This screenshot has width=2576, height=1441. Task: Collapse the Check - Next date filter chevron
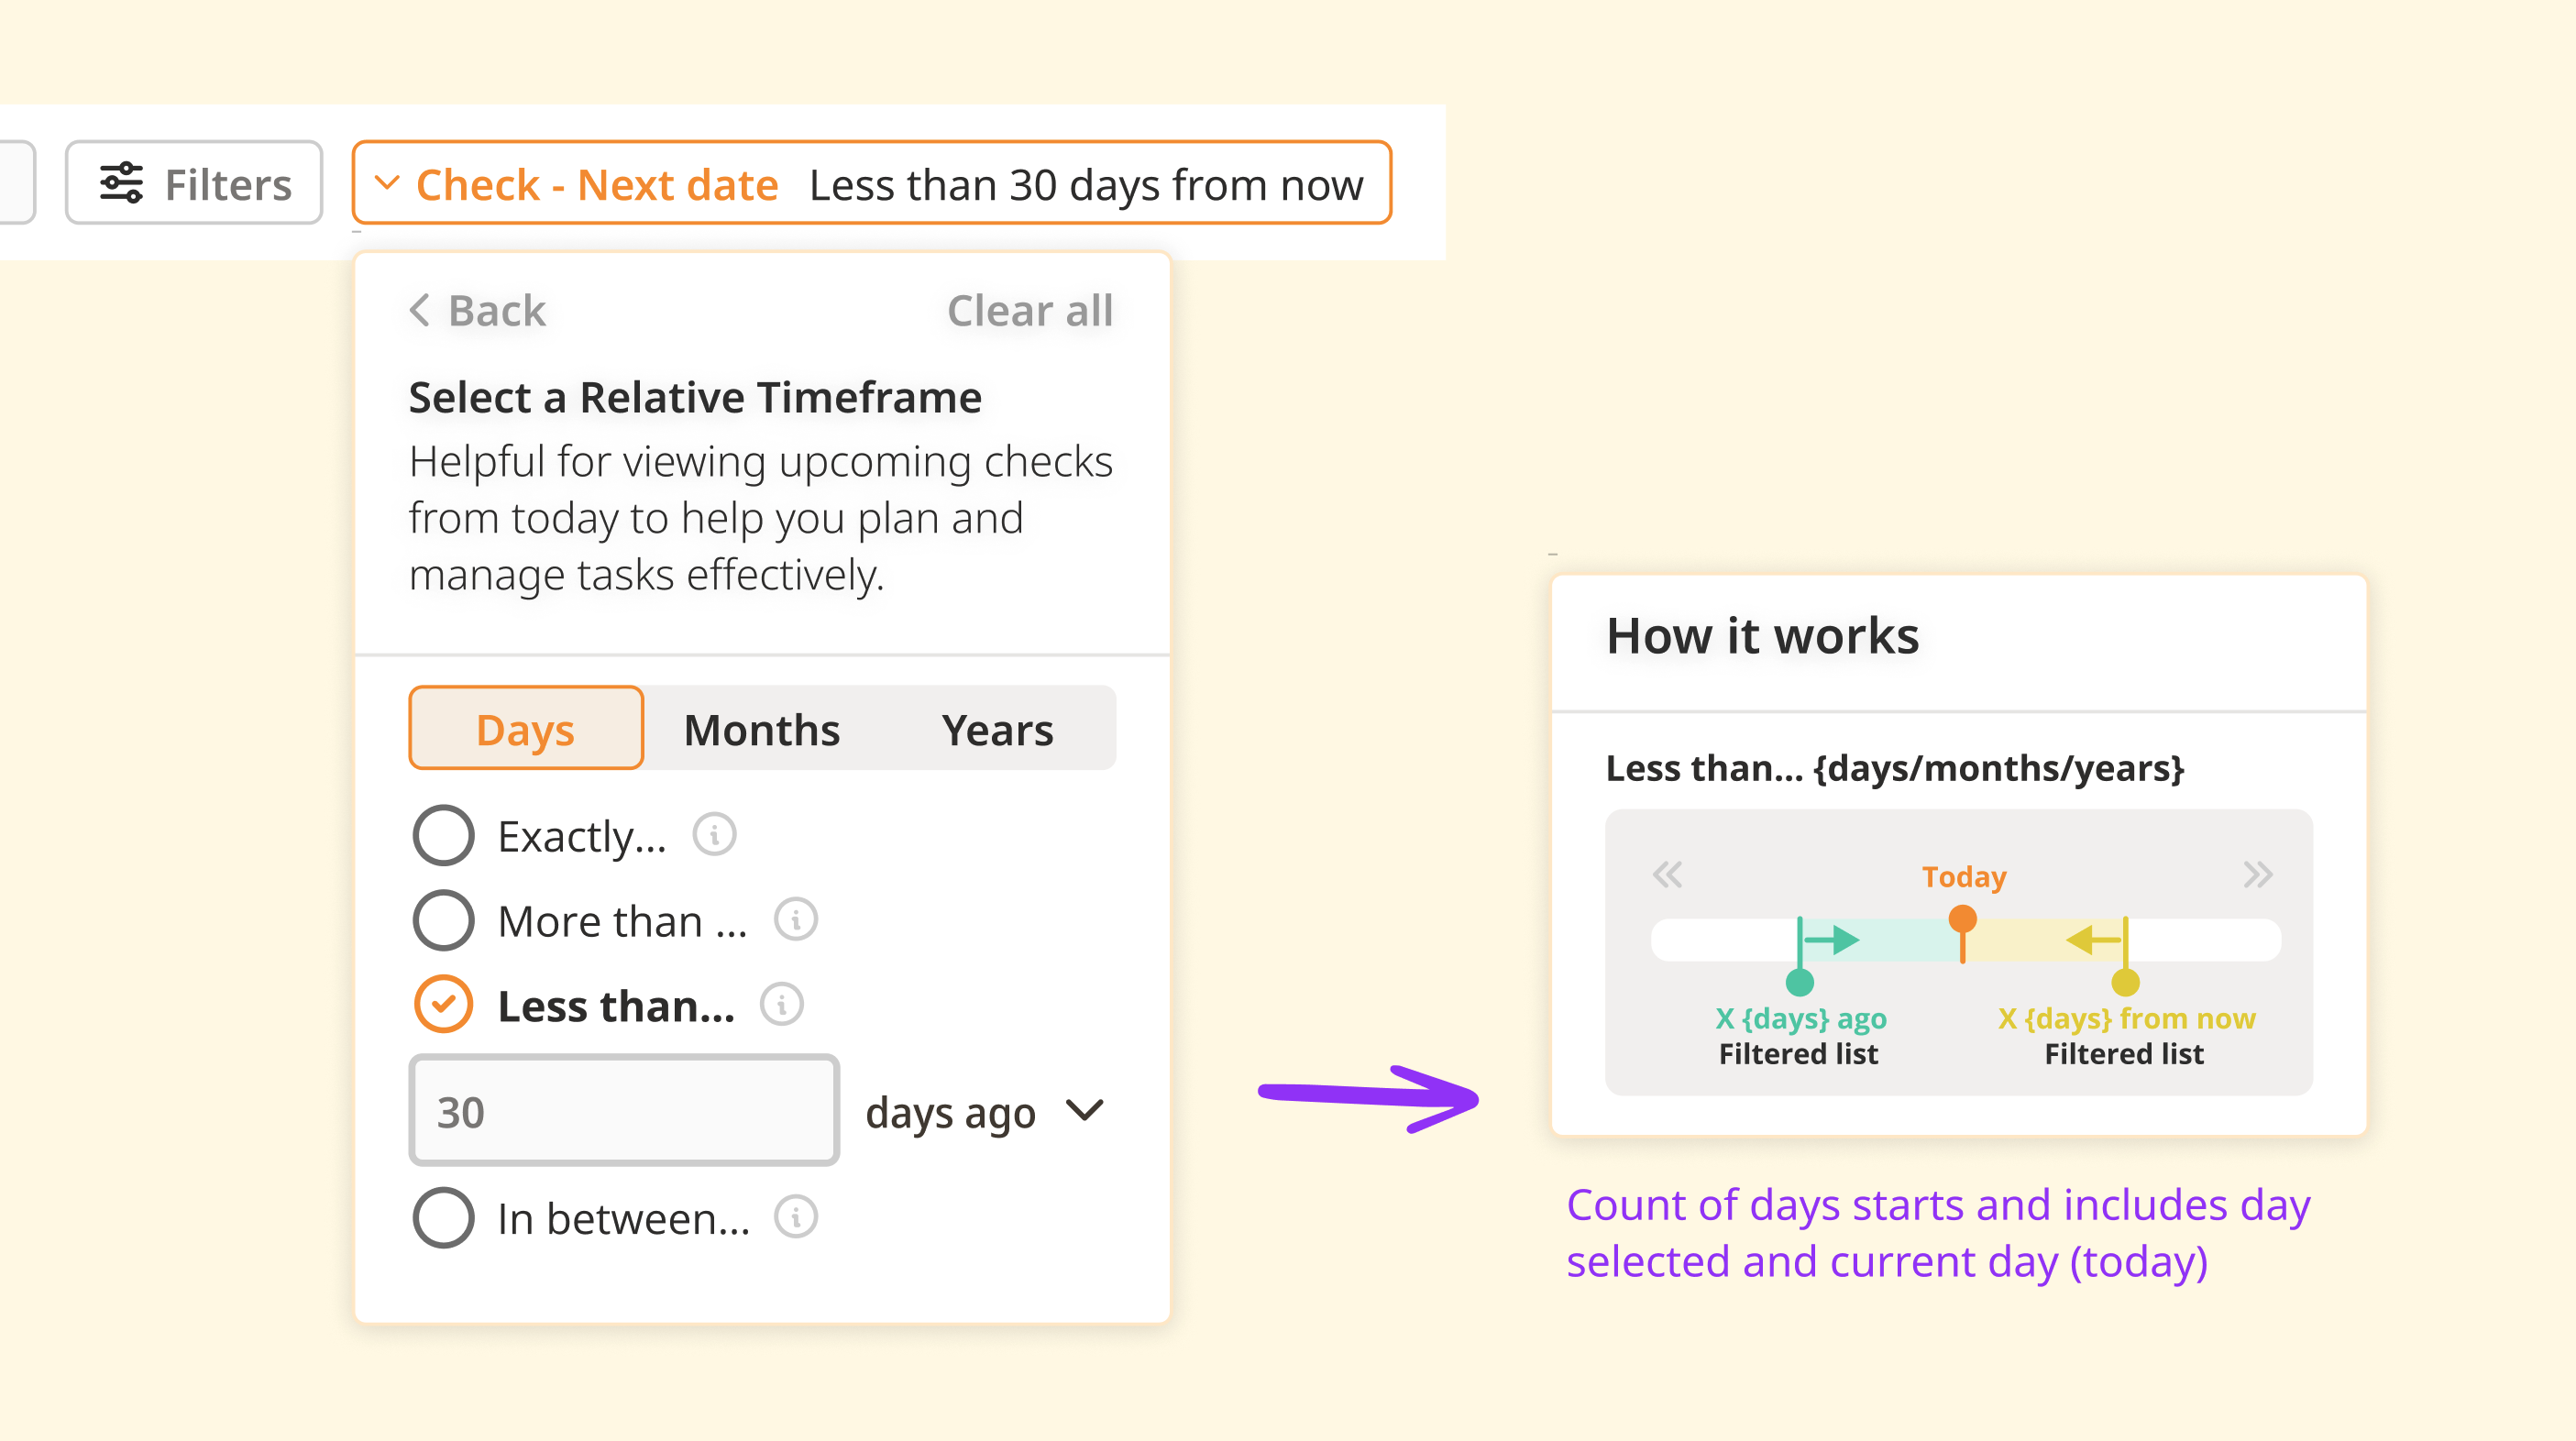387,183
